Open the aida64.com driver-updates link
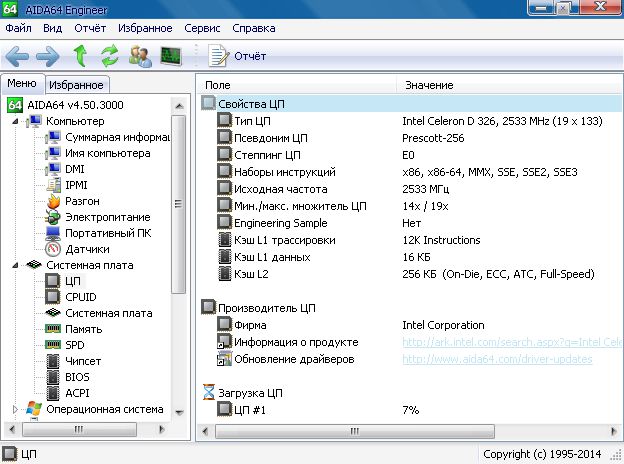The image size is (624, 464). tap(497, 359)
